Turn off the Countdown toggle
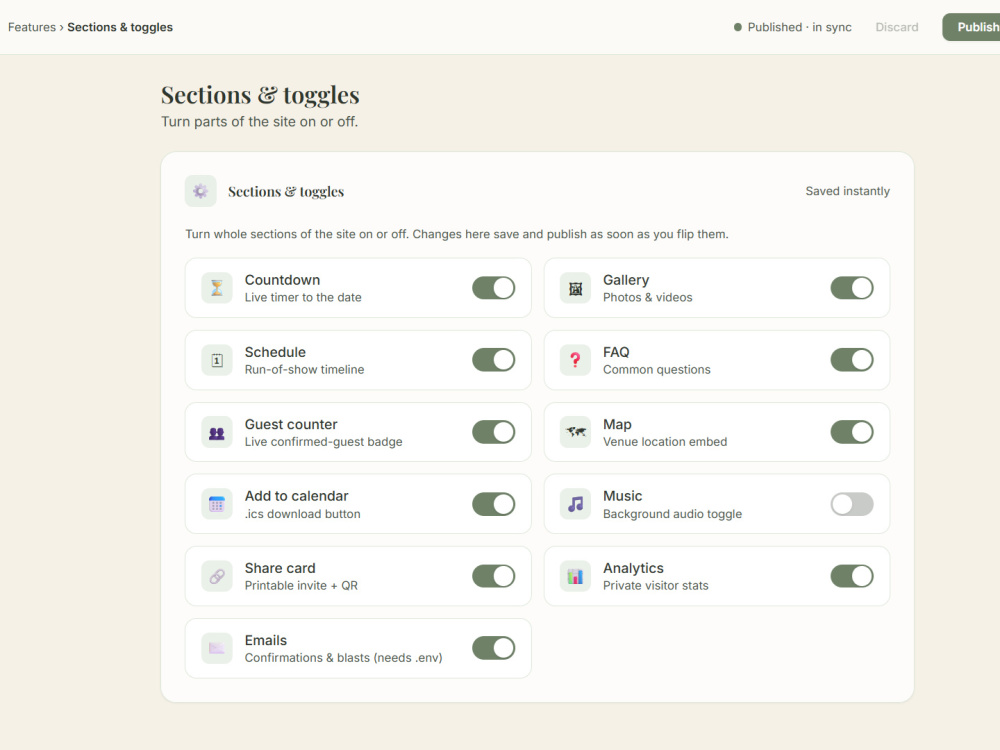Screen dimensions: 1000x750 point(494,288)
